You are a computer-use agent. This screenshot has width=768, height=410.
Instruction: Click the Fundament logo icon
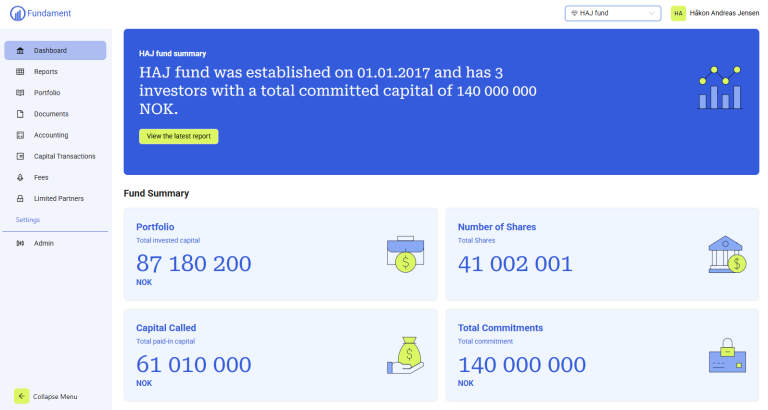coord(16,13)
